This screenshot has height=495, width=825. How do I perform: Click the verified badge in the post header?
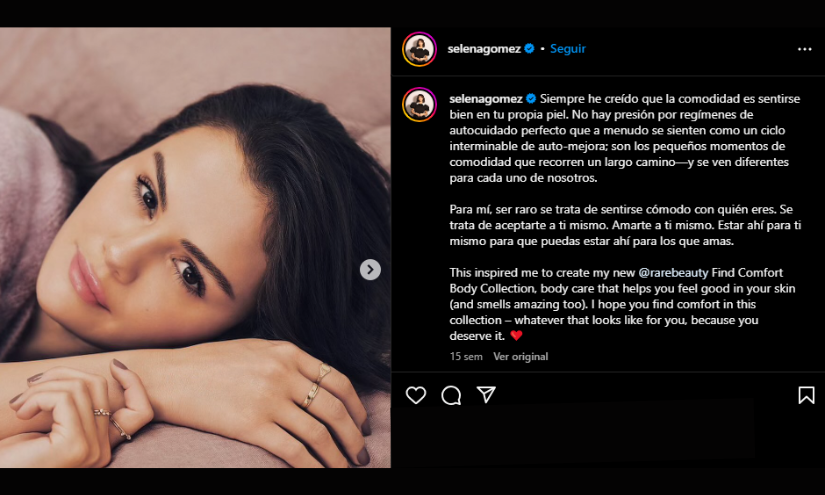point(529,49)
